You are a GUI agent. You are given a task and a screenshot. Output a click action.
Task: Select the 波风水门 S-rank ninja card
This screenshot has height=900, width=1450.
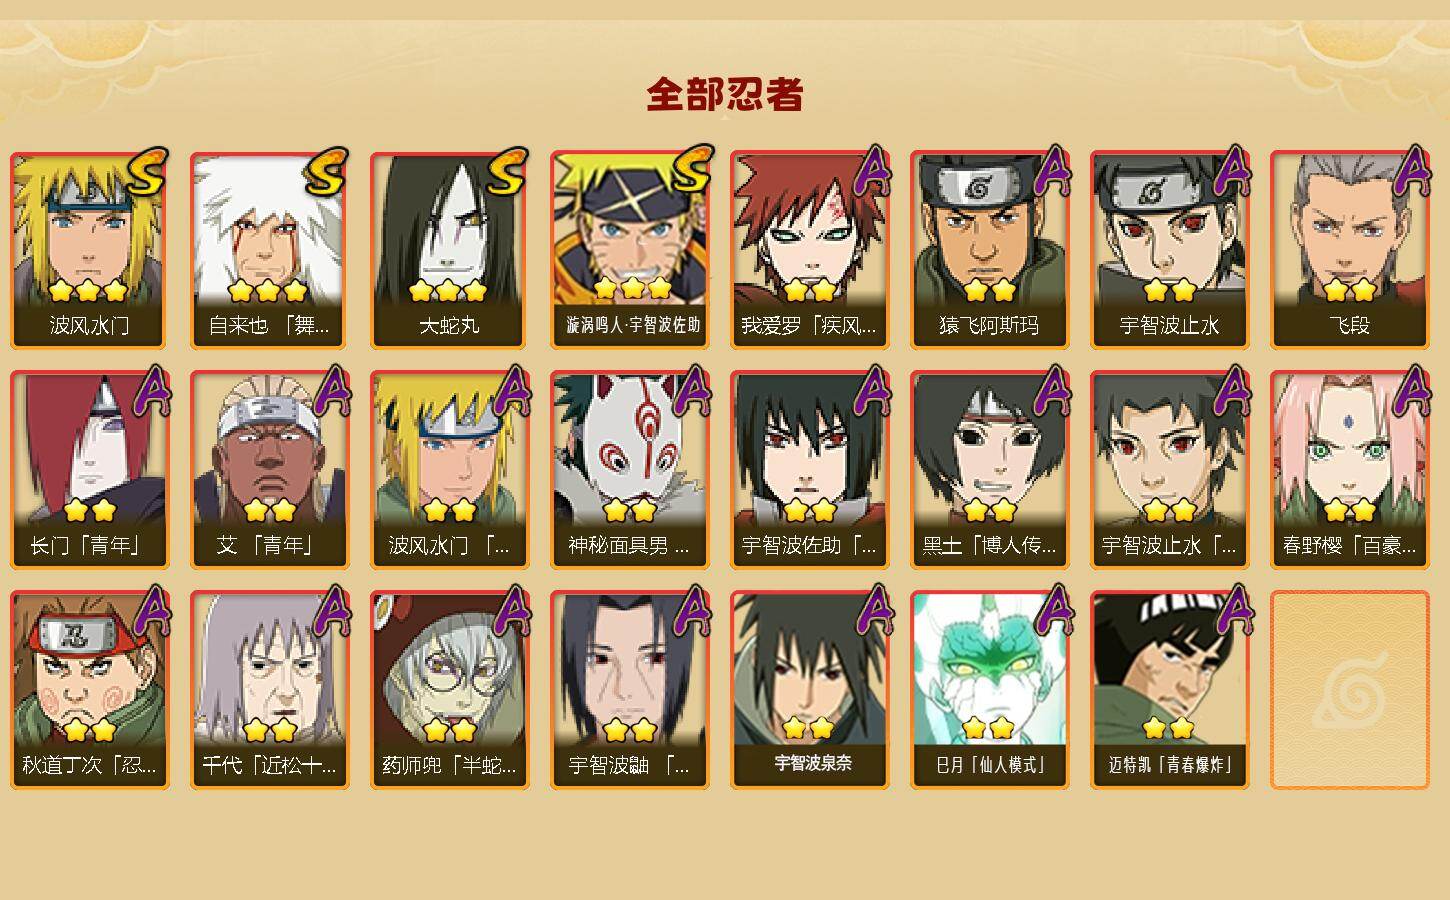[89, 250]
